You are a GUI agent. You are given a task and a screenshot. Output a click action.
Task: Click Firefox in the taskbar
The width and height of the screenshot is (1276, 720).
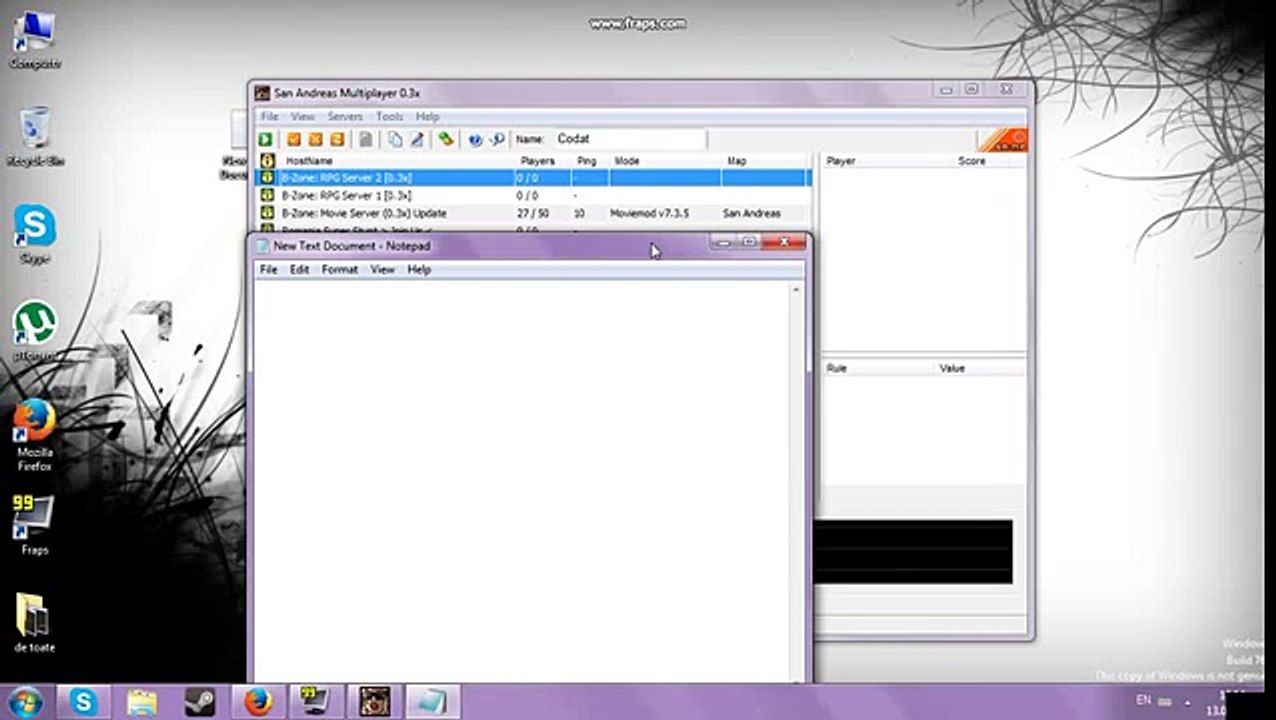(258, 702)
